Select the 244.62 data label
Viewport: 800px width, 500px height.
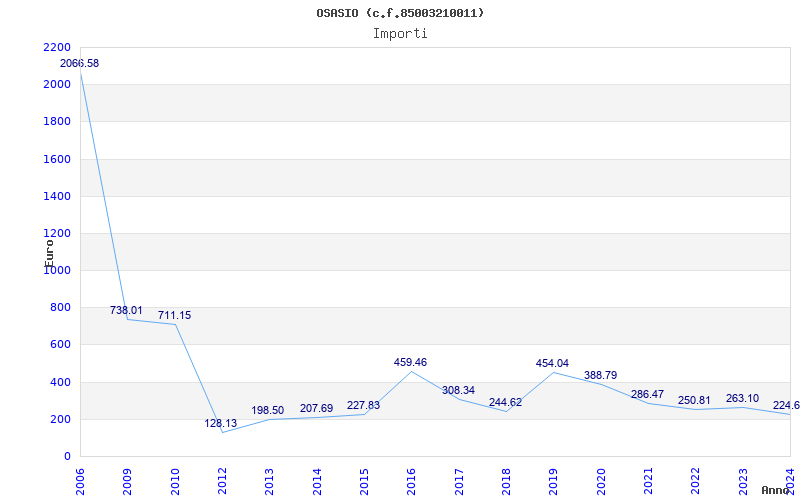505,402
